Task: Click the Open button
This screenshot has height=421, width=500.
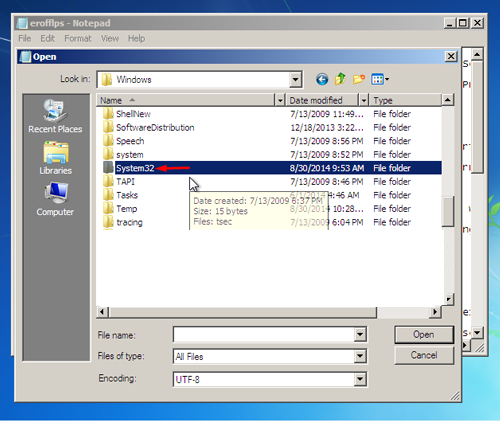Action: pyautogui.click(x=424, y=335)
